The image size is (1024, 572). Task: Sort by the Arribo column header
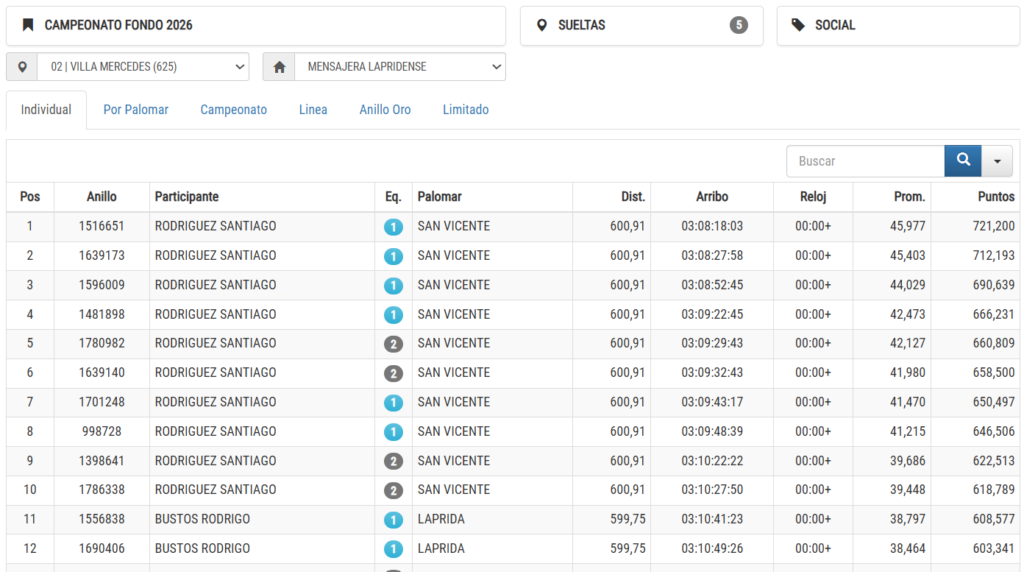(712, 197)
